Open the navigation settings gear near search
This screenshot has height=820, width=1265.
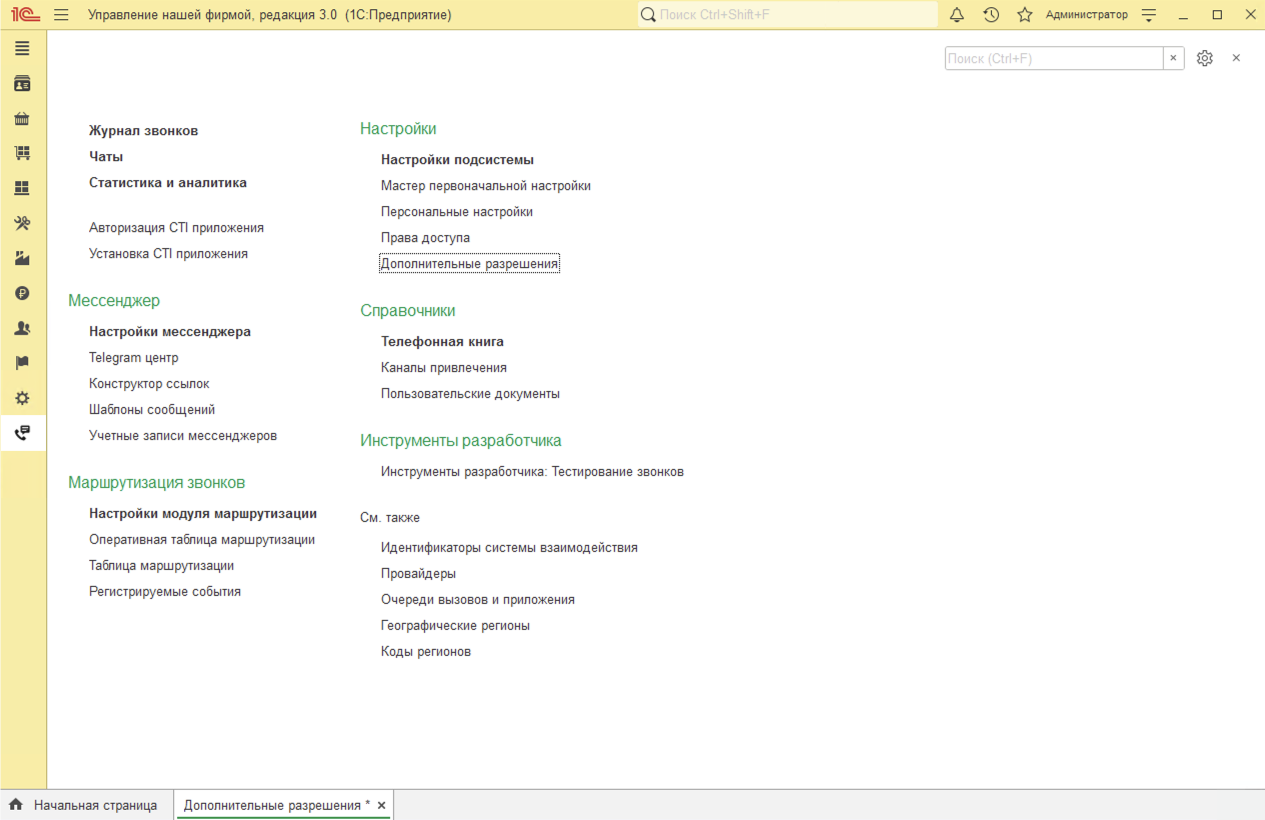click(1205, 58)
